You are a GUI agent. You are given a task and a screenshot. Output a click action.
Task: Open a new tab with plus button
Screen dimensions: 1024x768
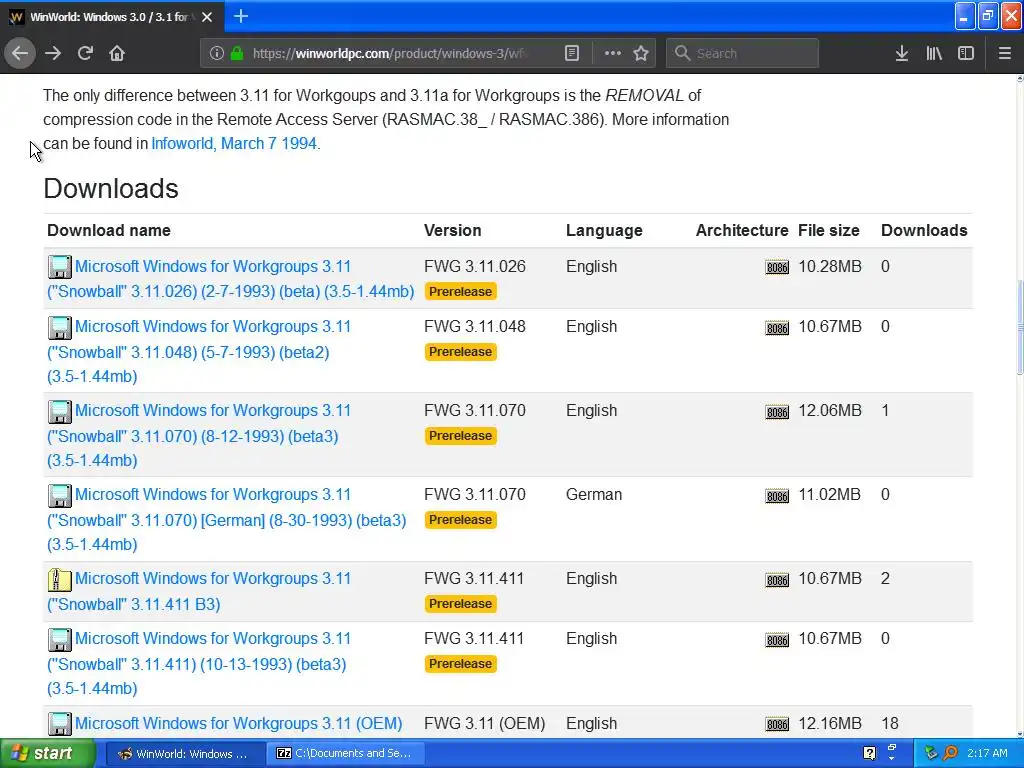240,16
